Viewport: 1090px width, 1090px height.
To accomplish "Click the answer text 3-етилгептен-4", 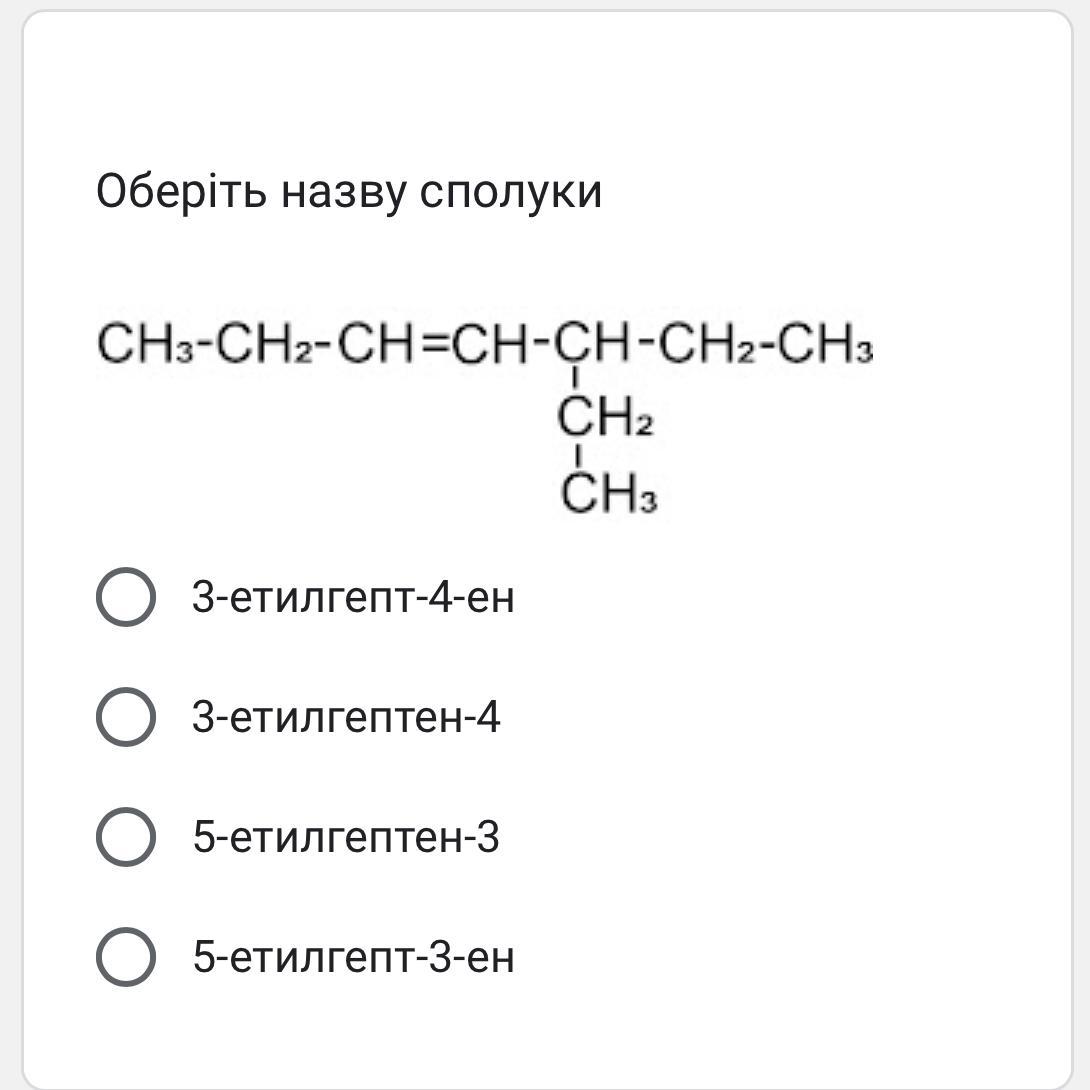I will [x=346, y=717].
